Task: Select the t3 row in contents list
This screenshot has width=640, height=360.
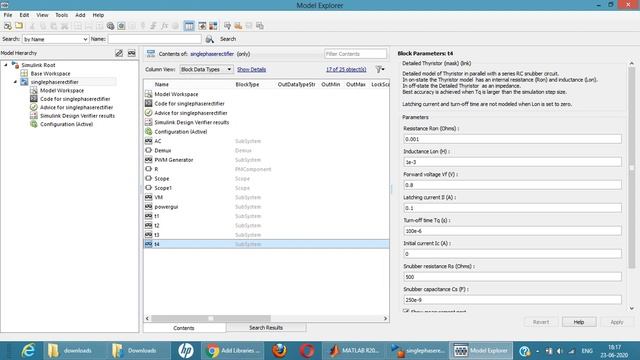Action: (267, 235)
